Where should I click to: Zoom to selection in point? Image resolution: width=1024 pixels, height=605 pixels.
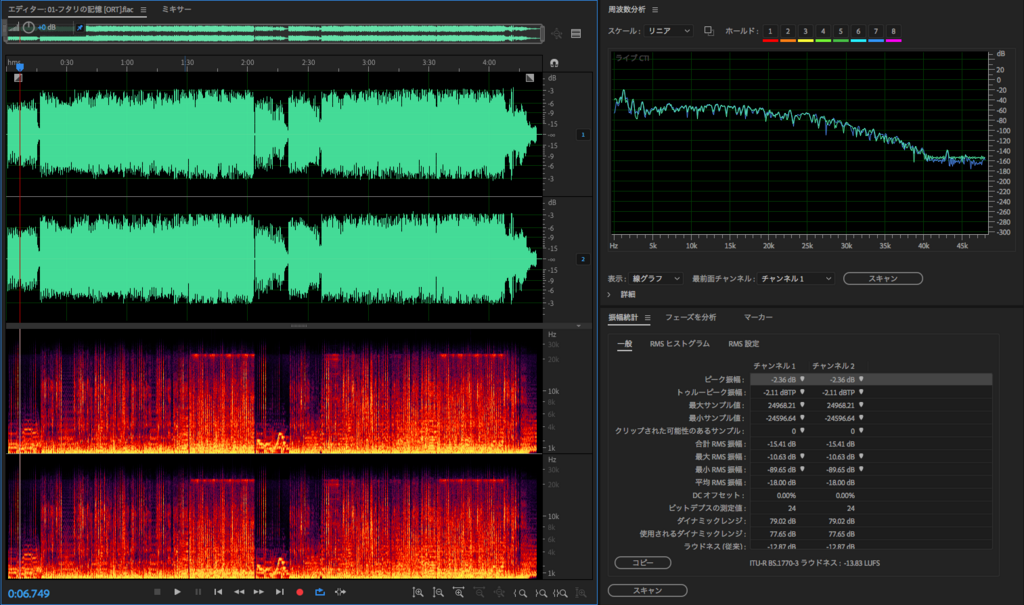pyautogui.click(x=520, y=593)
